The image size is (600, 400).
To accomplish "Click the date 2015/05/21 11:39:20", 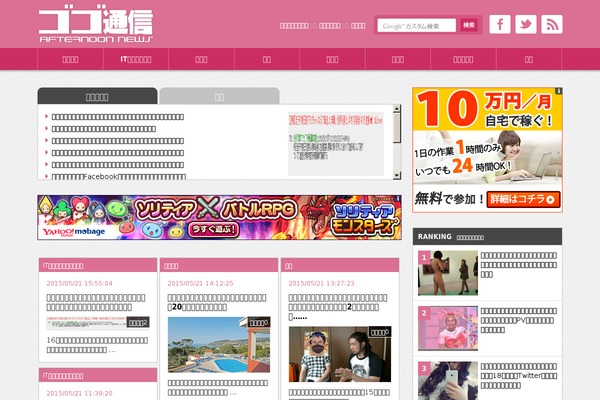I will coord(80,393).
